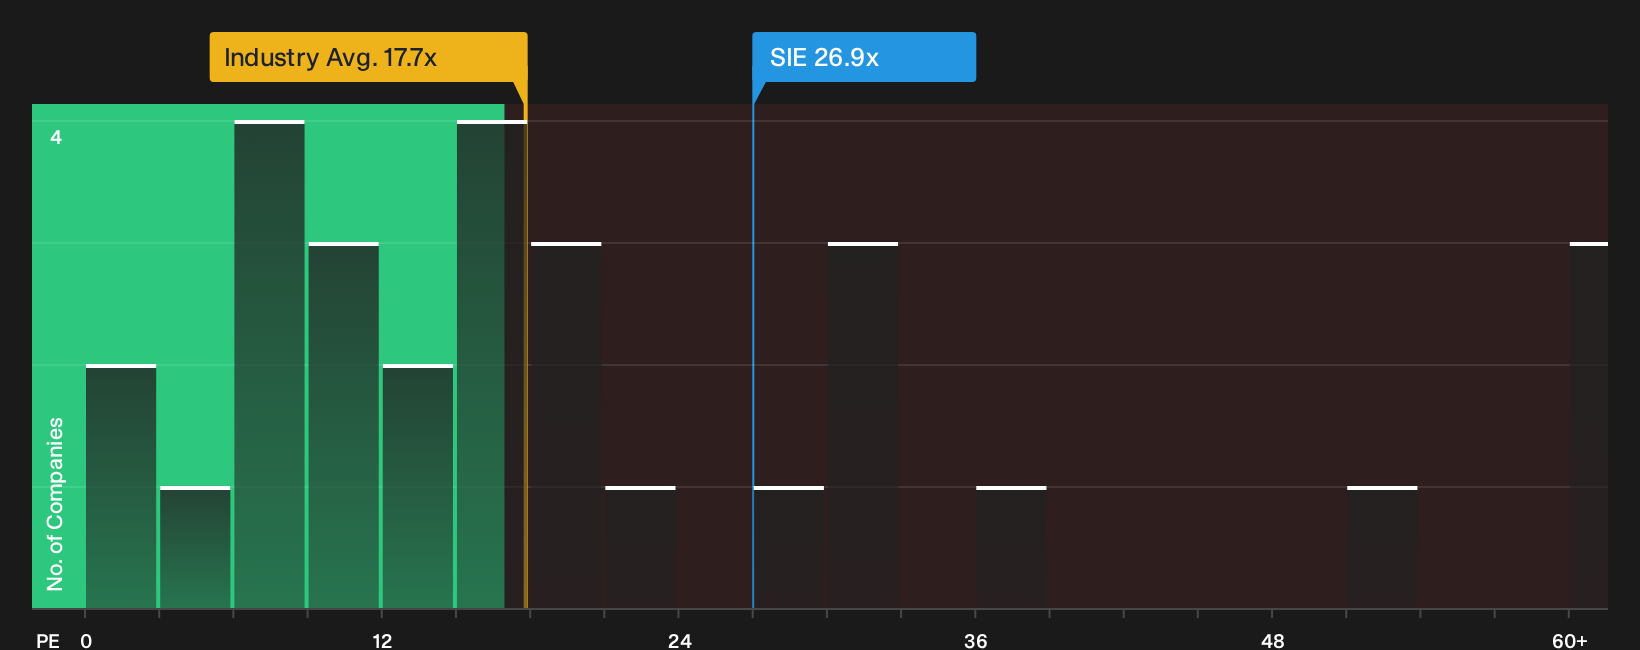The image size is (1640, 650).
Task: Select the short bar right of SIE line
Action: [789, 548]
